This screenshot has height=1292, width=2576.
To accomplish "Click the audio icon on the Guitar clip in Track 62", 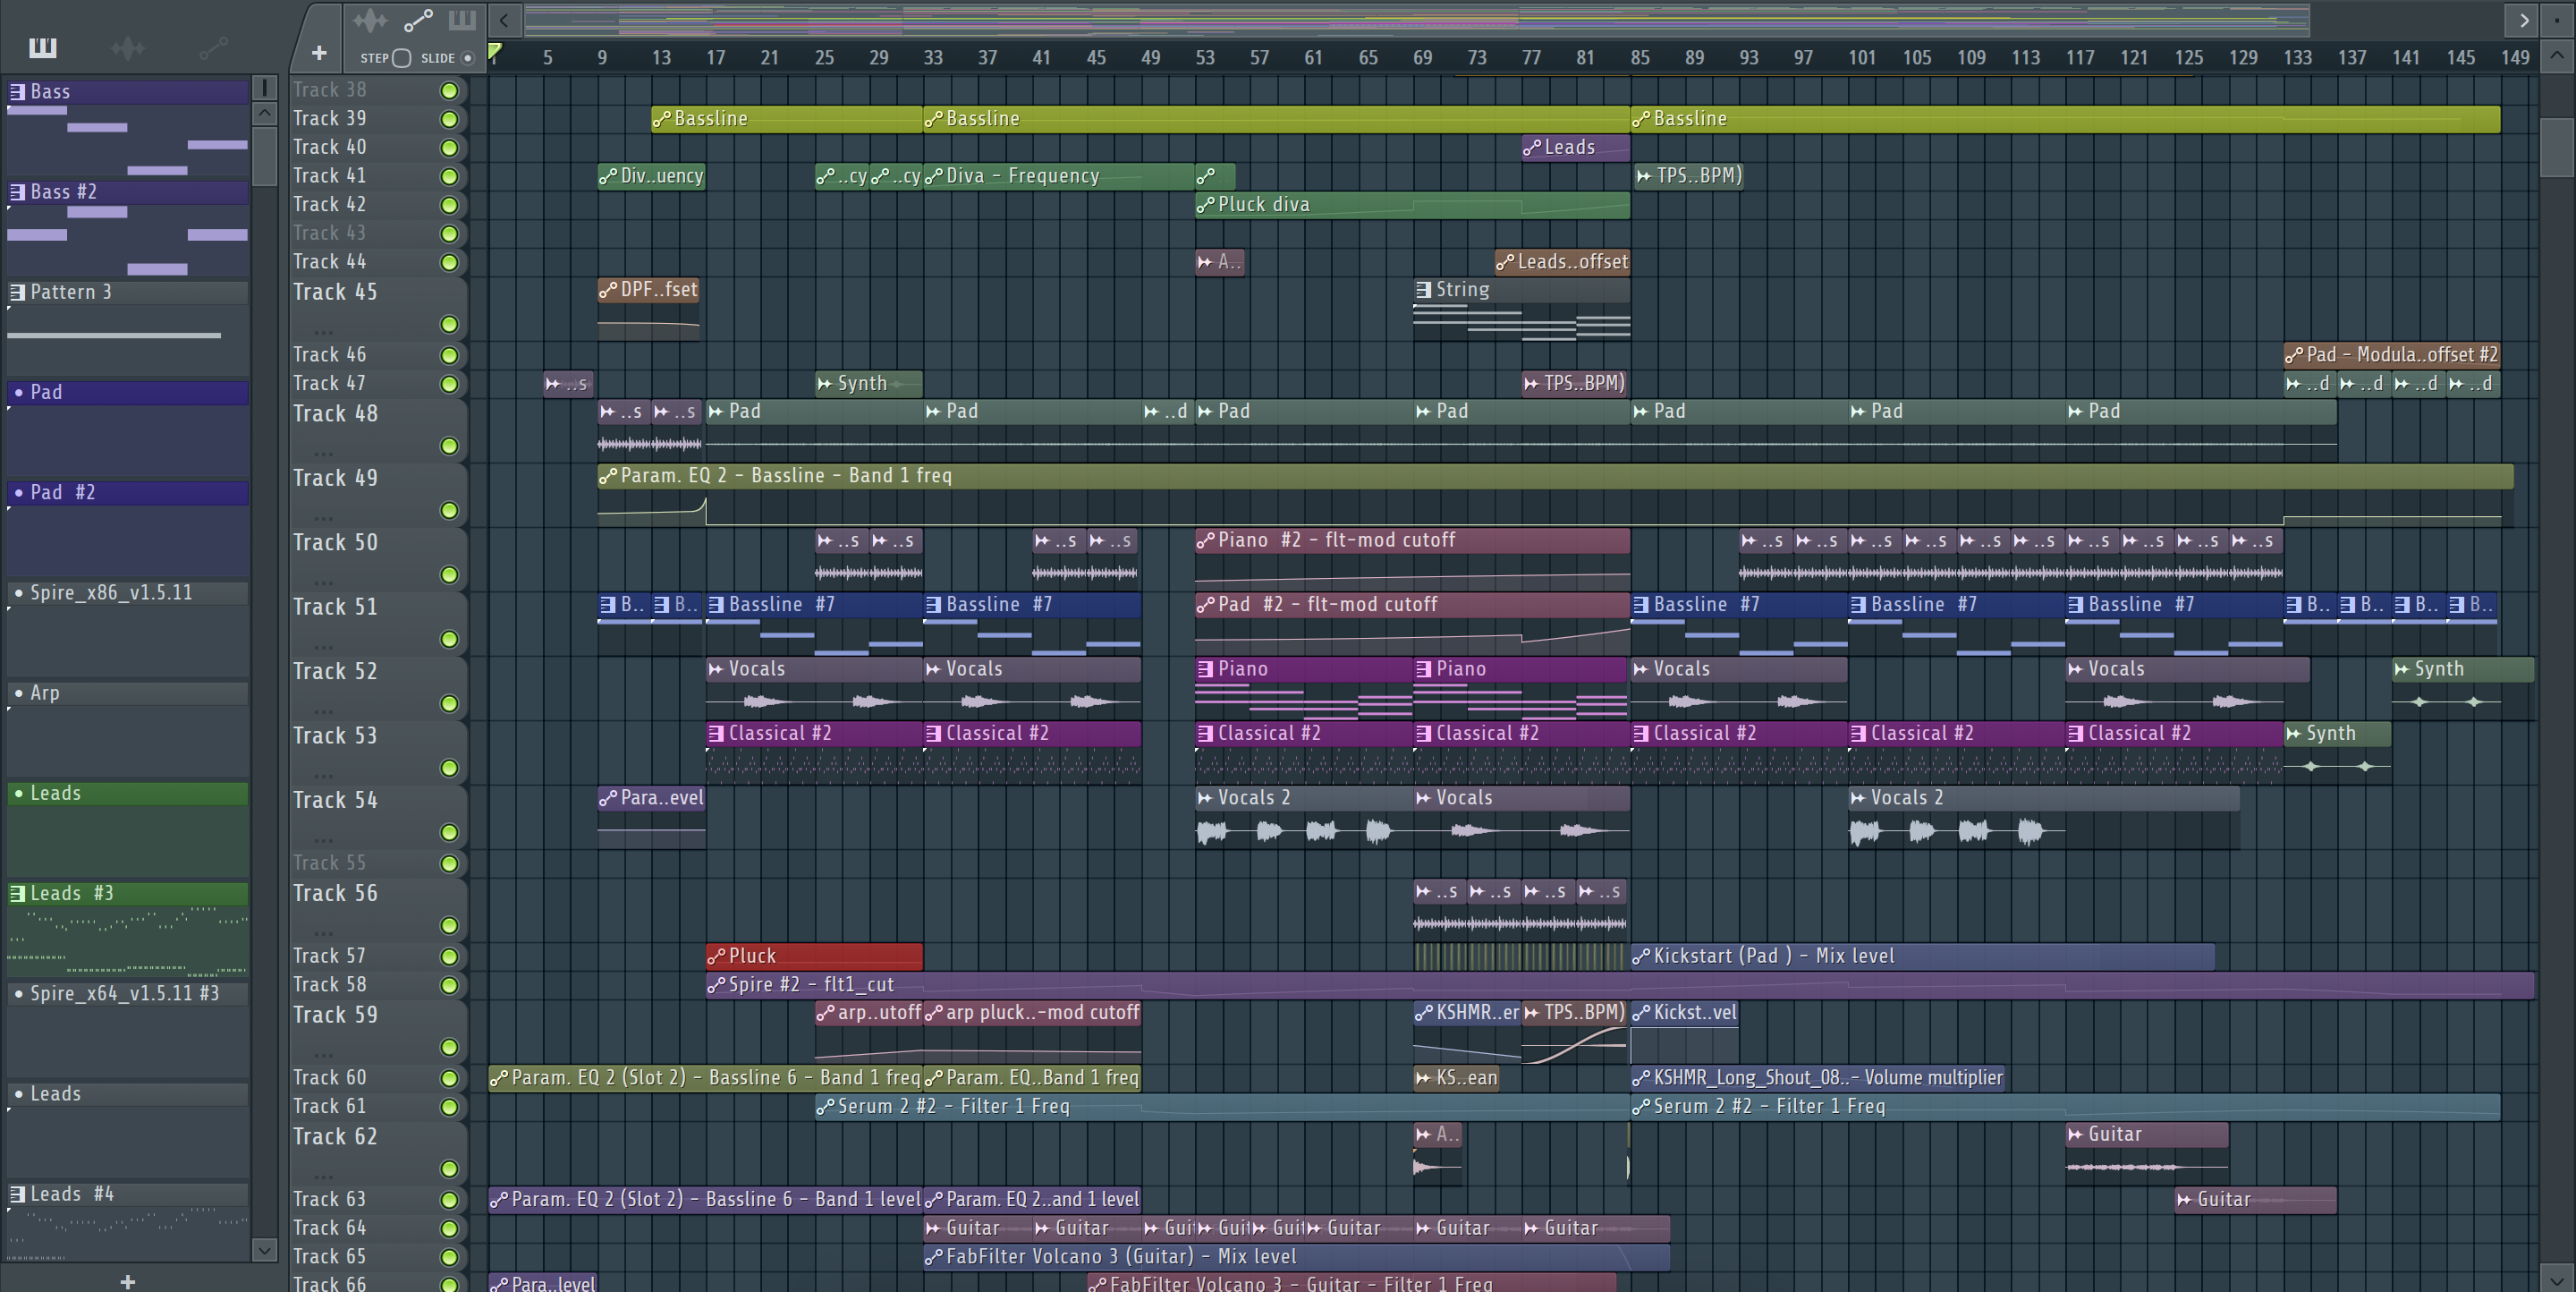I will coord(2075,1135).
